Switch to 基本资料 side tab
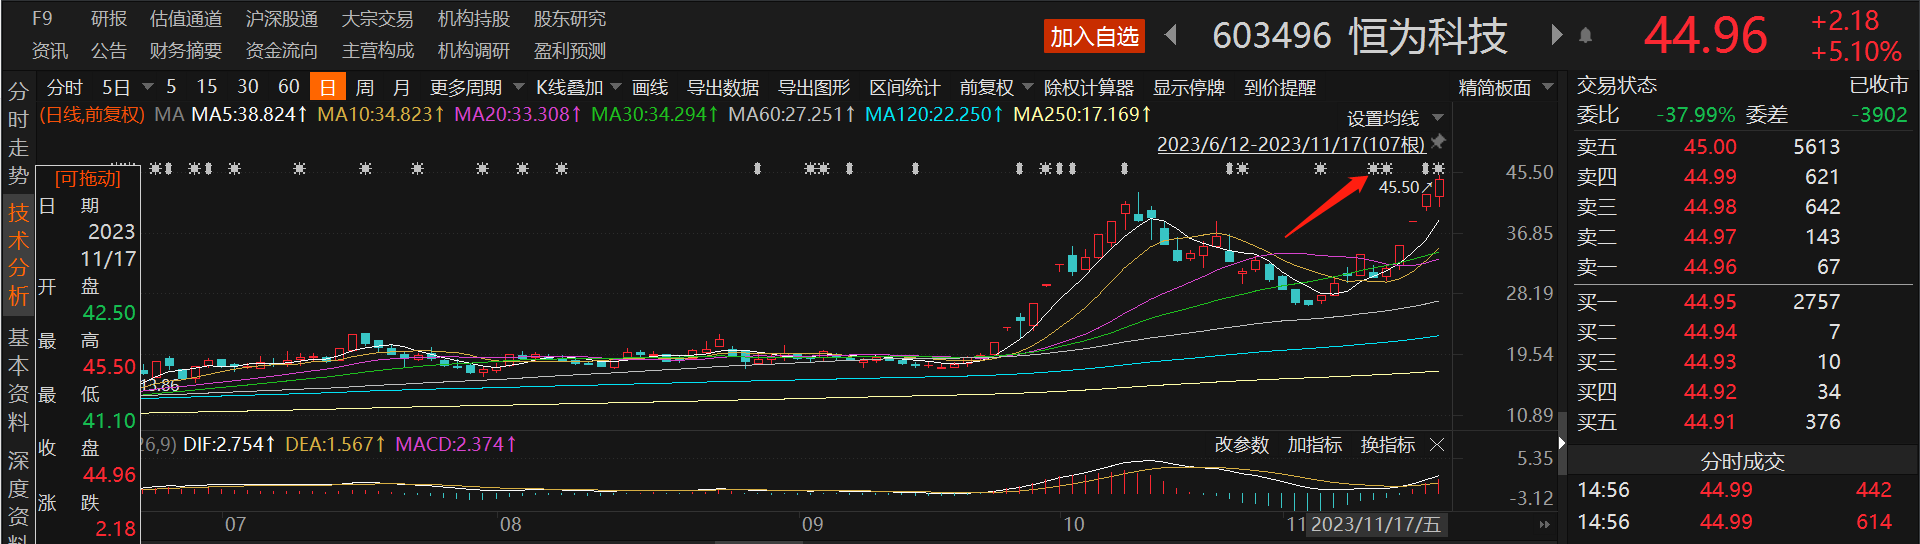1920x544 pixels. pyautogui.click(x=18, y=379)
